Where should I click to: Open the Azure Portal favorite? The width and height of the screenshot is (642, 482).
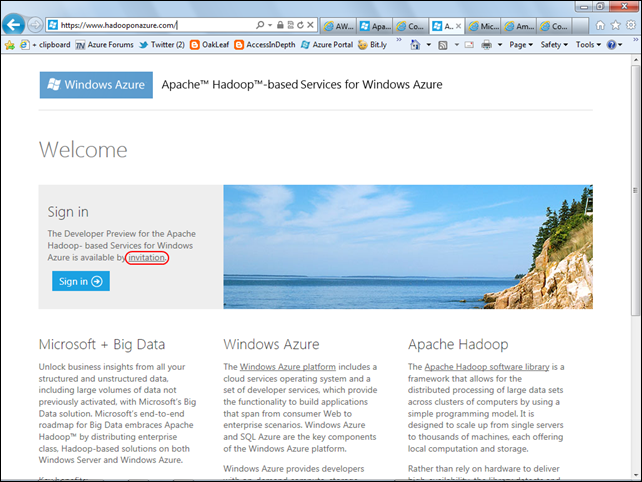[327, 45]
